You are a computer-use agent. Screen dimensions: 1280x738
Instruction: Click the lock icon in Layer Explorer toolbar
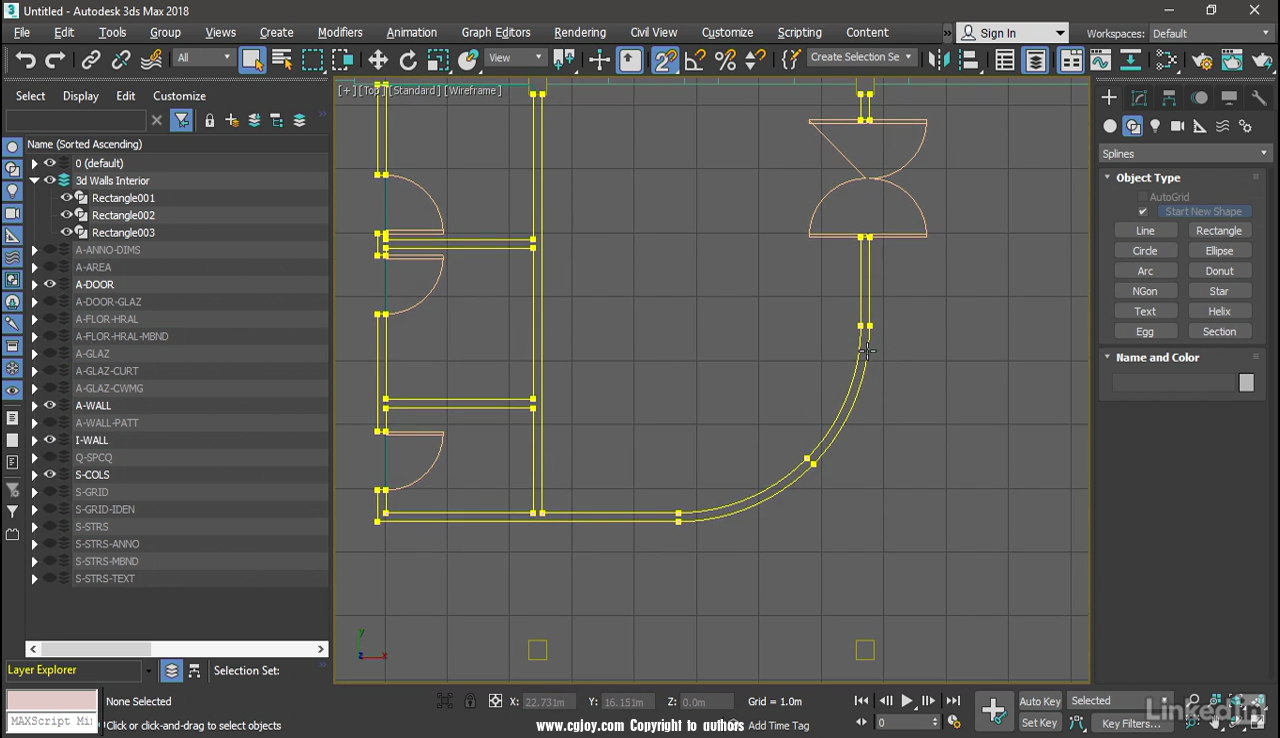point(210,121)
